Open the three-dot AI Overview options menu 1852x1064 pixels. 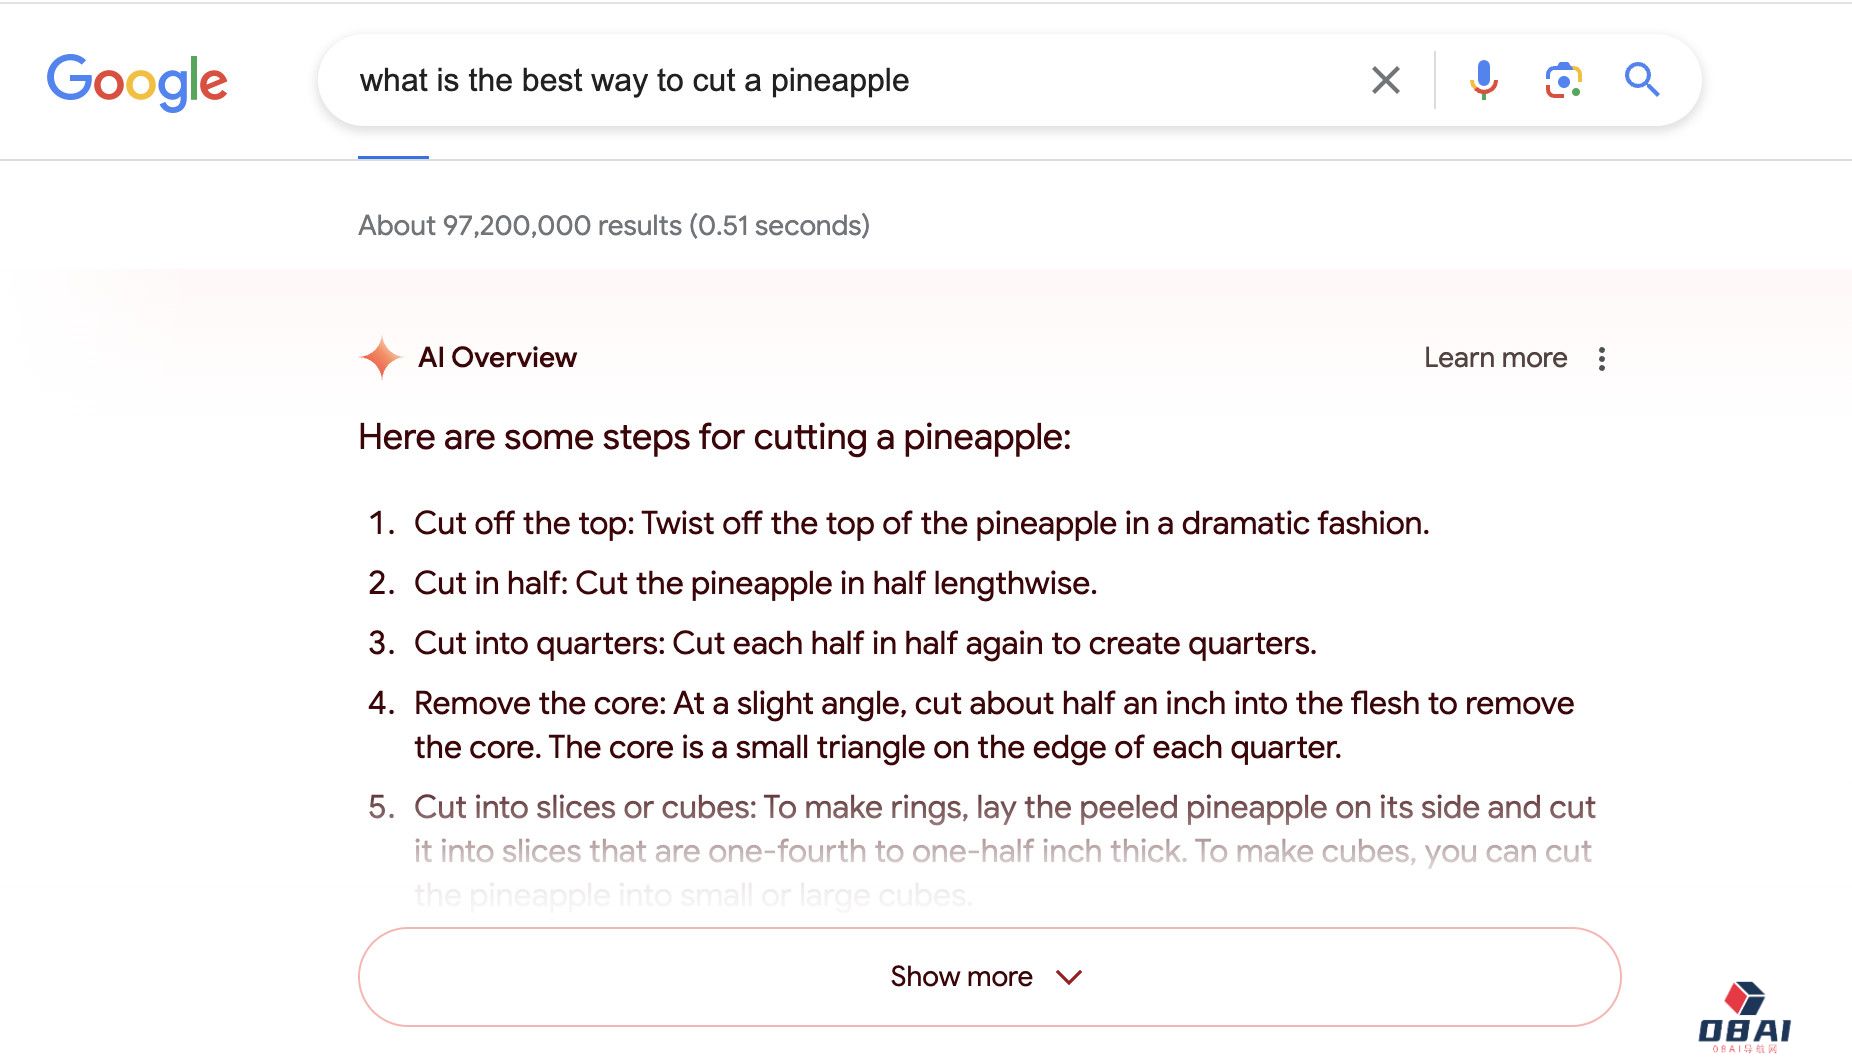[x=1602, y=359]
